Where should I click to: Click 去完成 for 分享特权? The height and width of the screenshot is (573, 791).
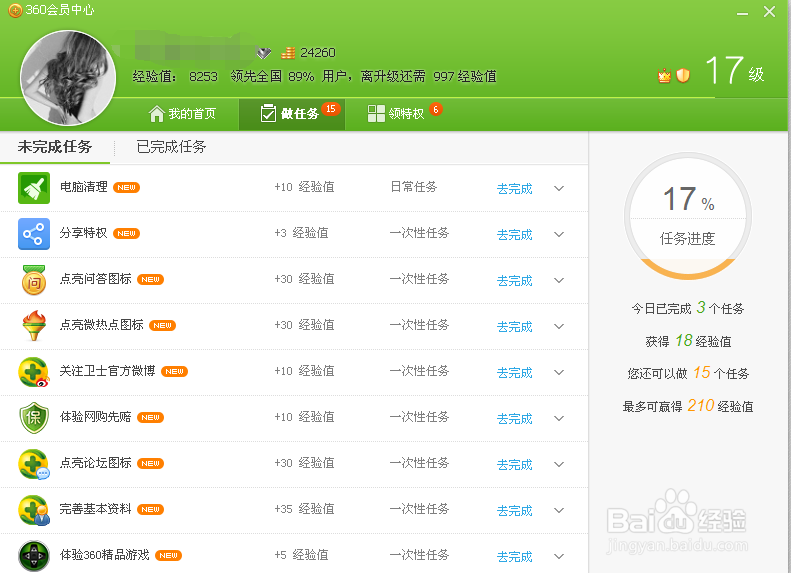pos(515,235)
